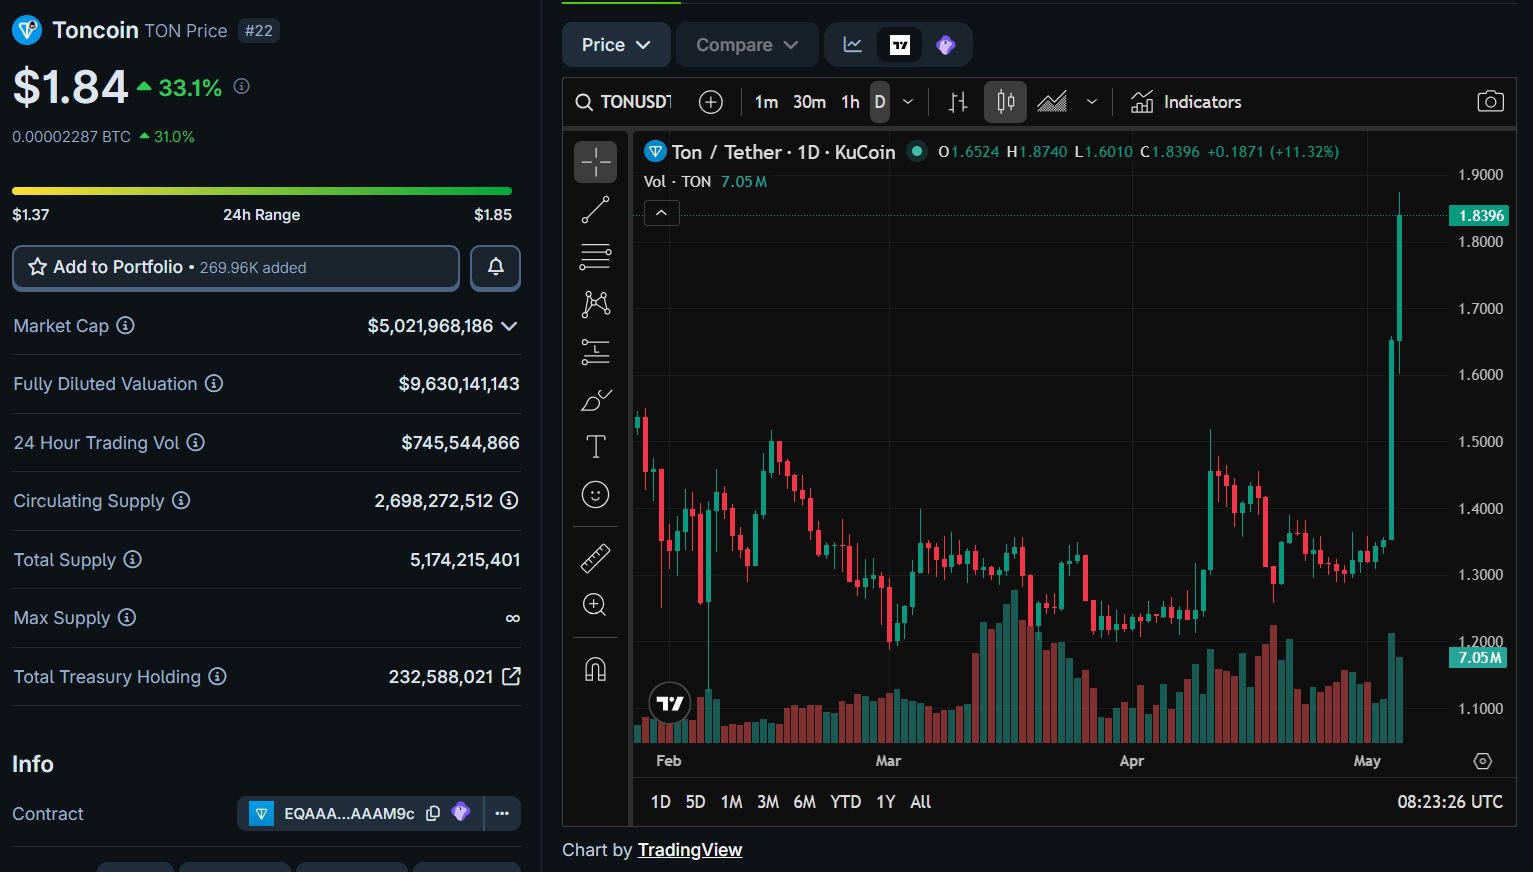Image resolution: width=1533 pixels, height=872 pixels.
Task: Select the area chart style
Action: coord(1052,102)
